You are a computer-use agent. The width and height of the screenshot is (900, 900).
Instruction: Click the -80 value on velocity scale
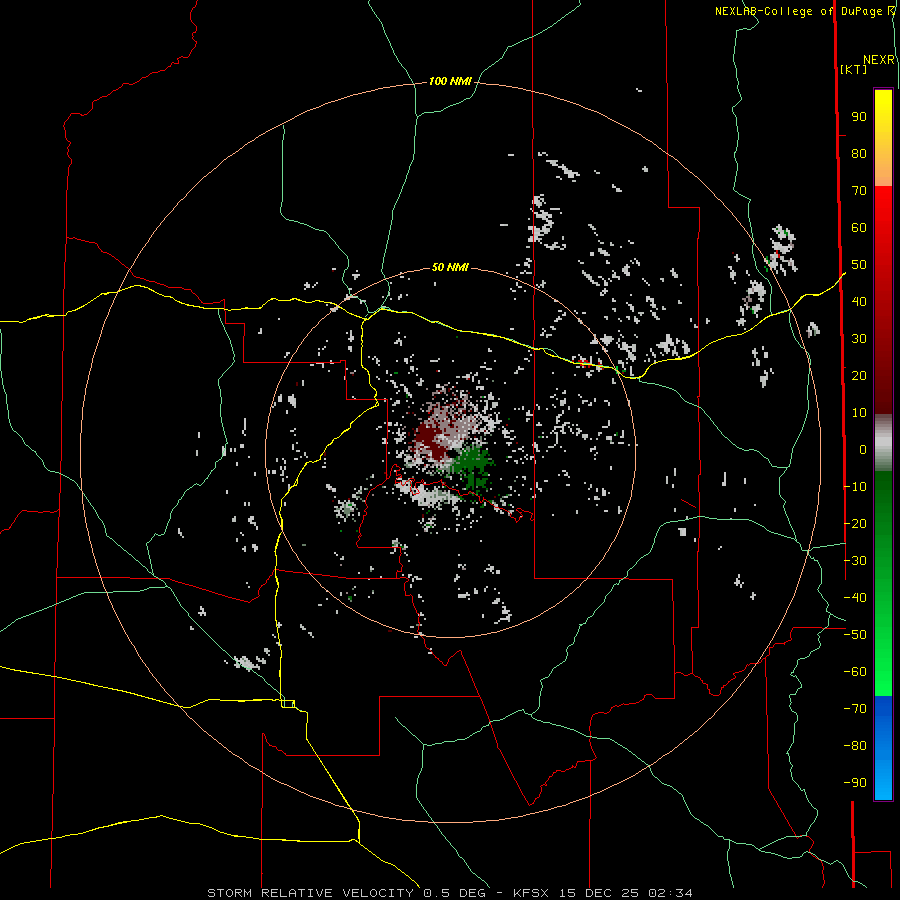tap(855, 746)
